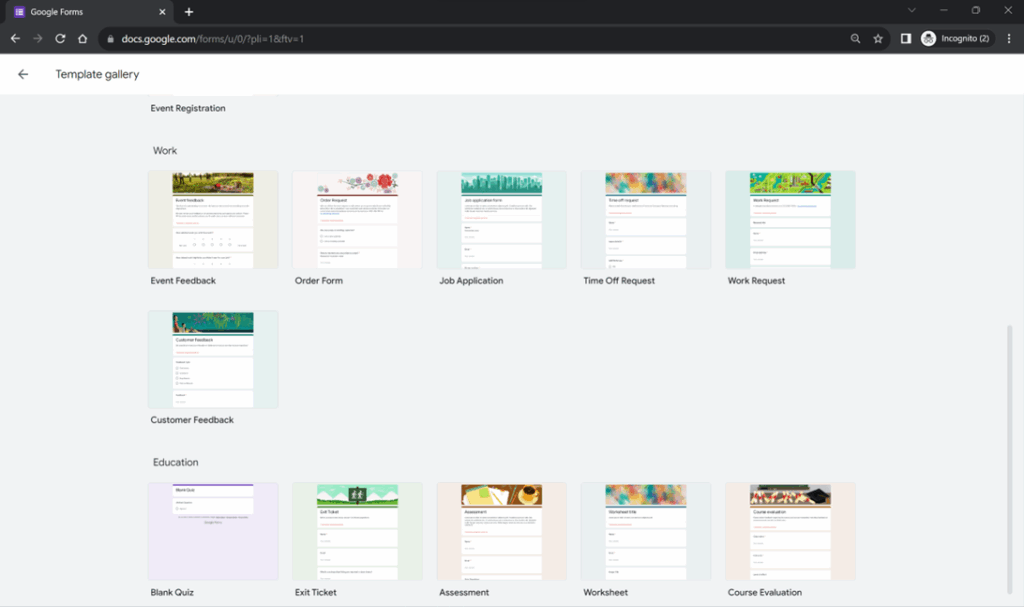Image resolution: width=1024 pixels, height=607 pixels.
Task: Reload the page with the refresh icon
Action: 60,39
